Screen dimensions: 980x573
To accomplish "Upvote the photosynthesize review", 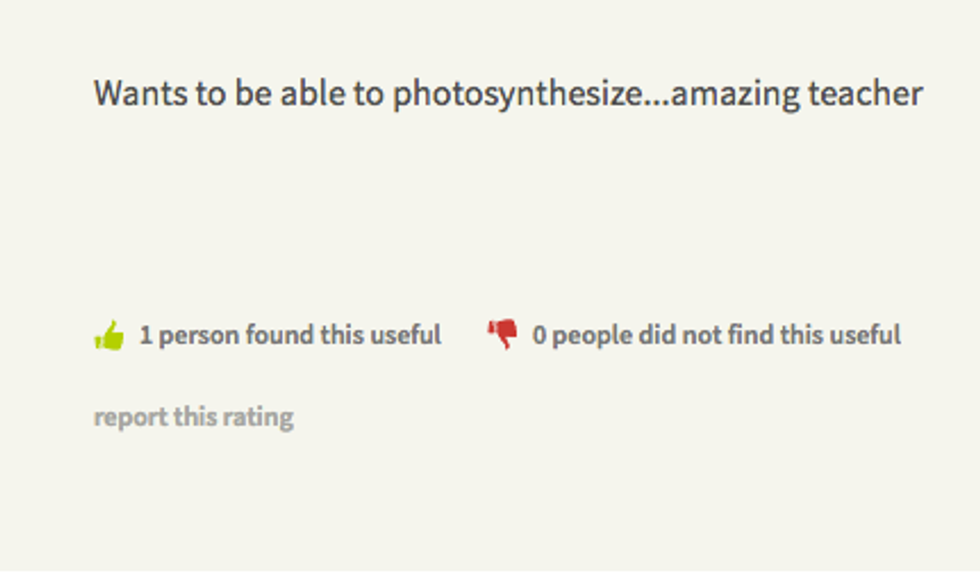I will 109,335.
